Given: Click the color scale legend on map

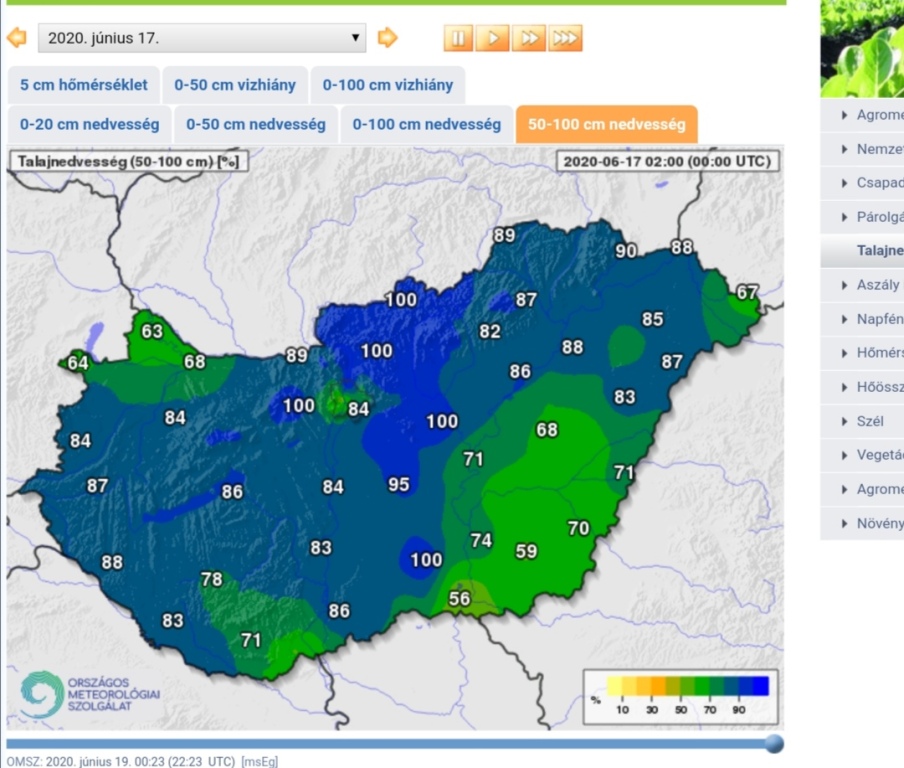Looking at the screenshot, I should (680, 695).
